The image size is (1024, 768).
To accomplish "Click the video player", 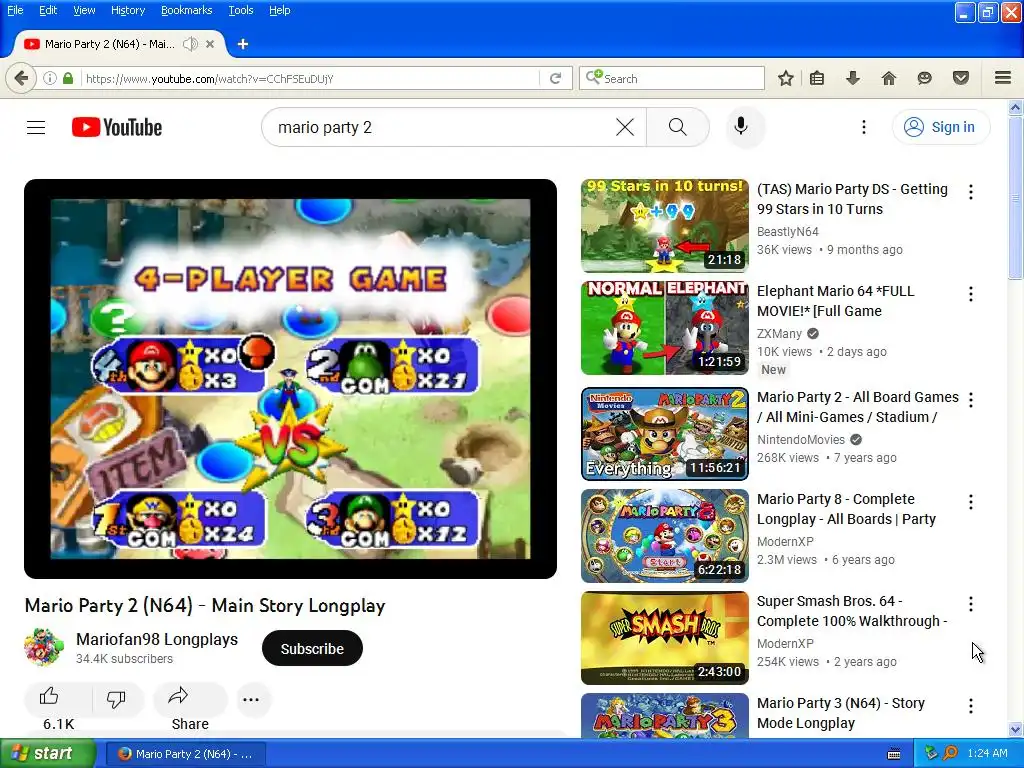I will pyautogui.click(x=291, y=379).
